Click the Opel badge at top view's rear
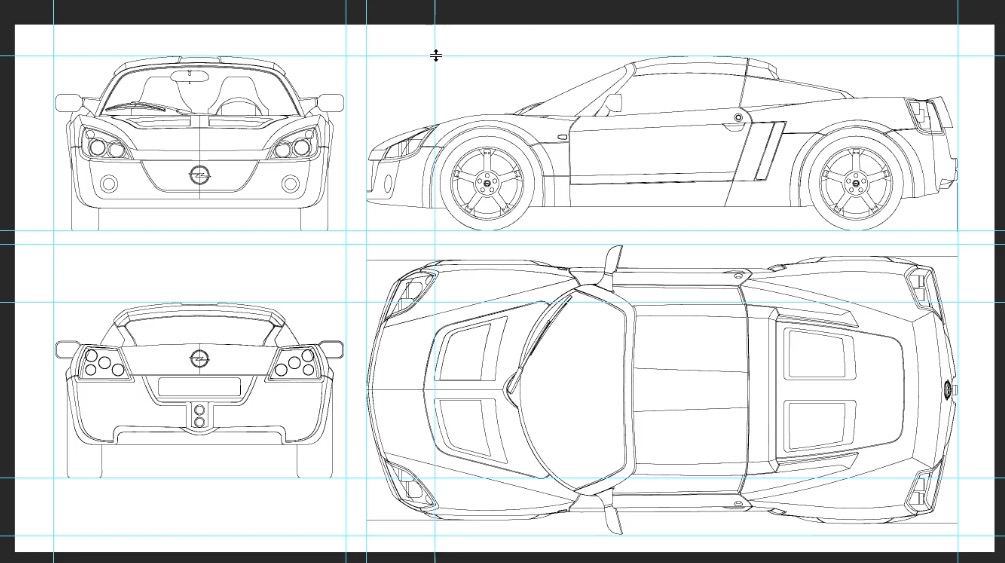 949,389
